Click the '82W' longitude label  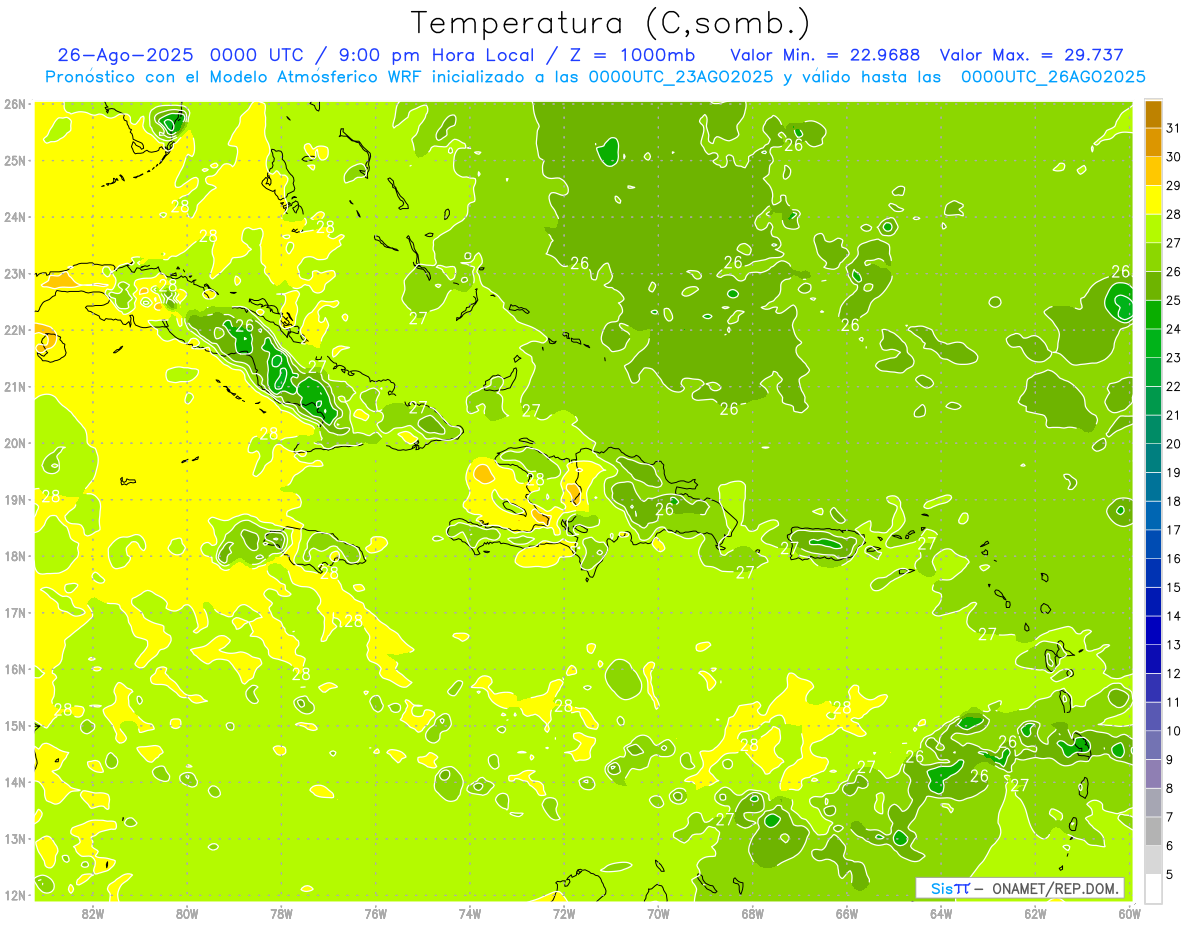(x=92, y=913)
